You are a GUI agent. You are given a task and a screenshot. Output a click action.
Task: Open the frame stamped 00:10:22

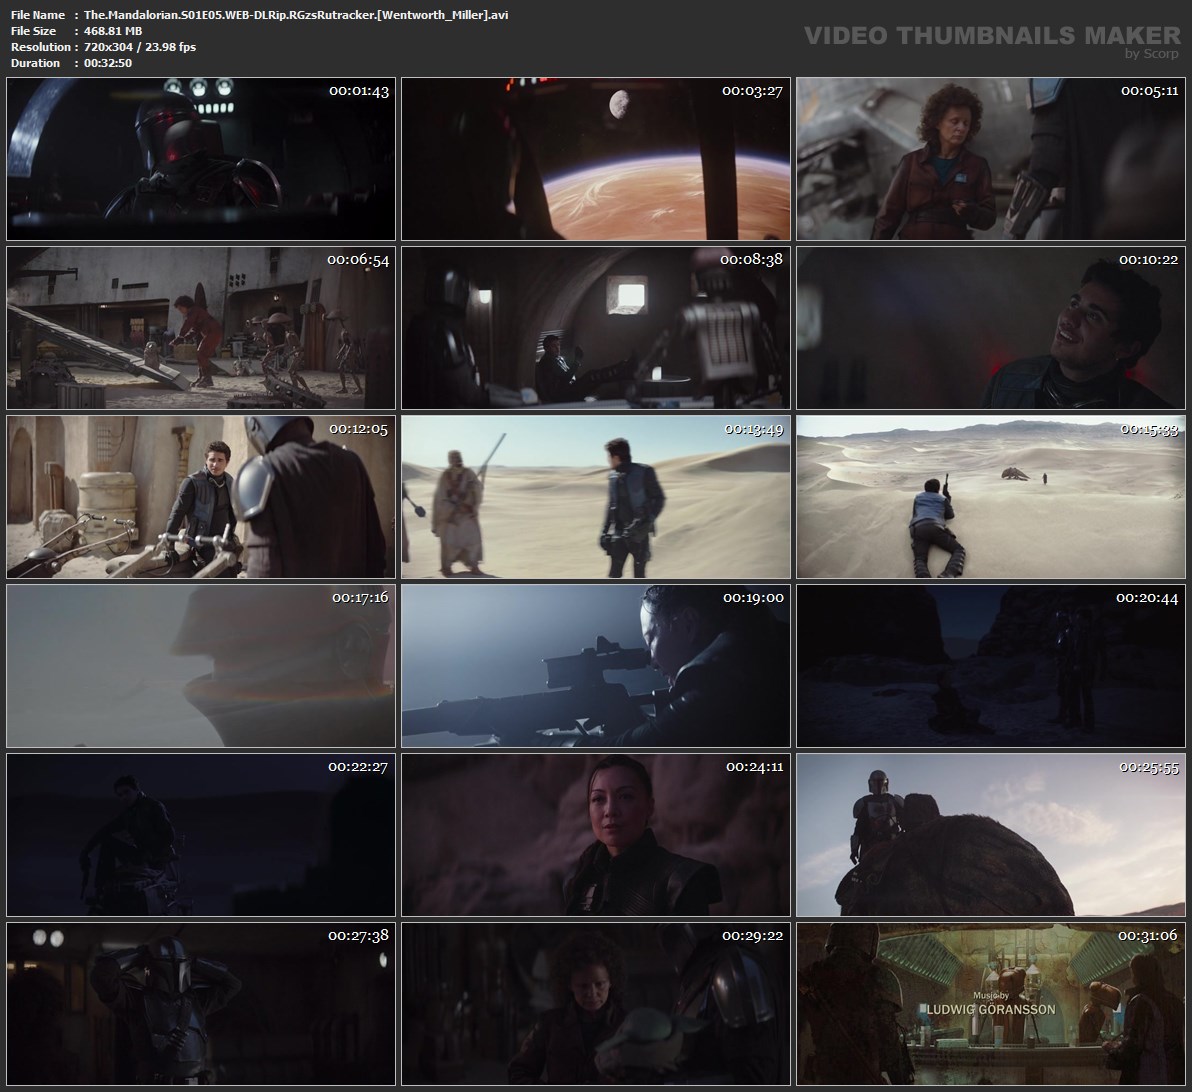coord(991,328)
